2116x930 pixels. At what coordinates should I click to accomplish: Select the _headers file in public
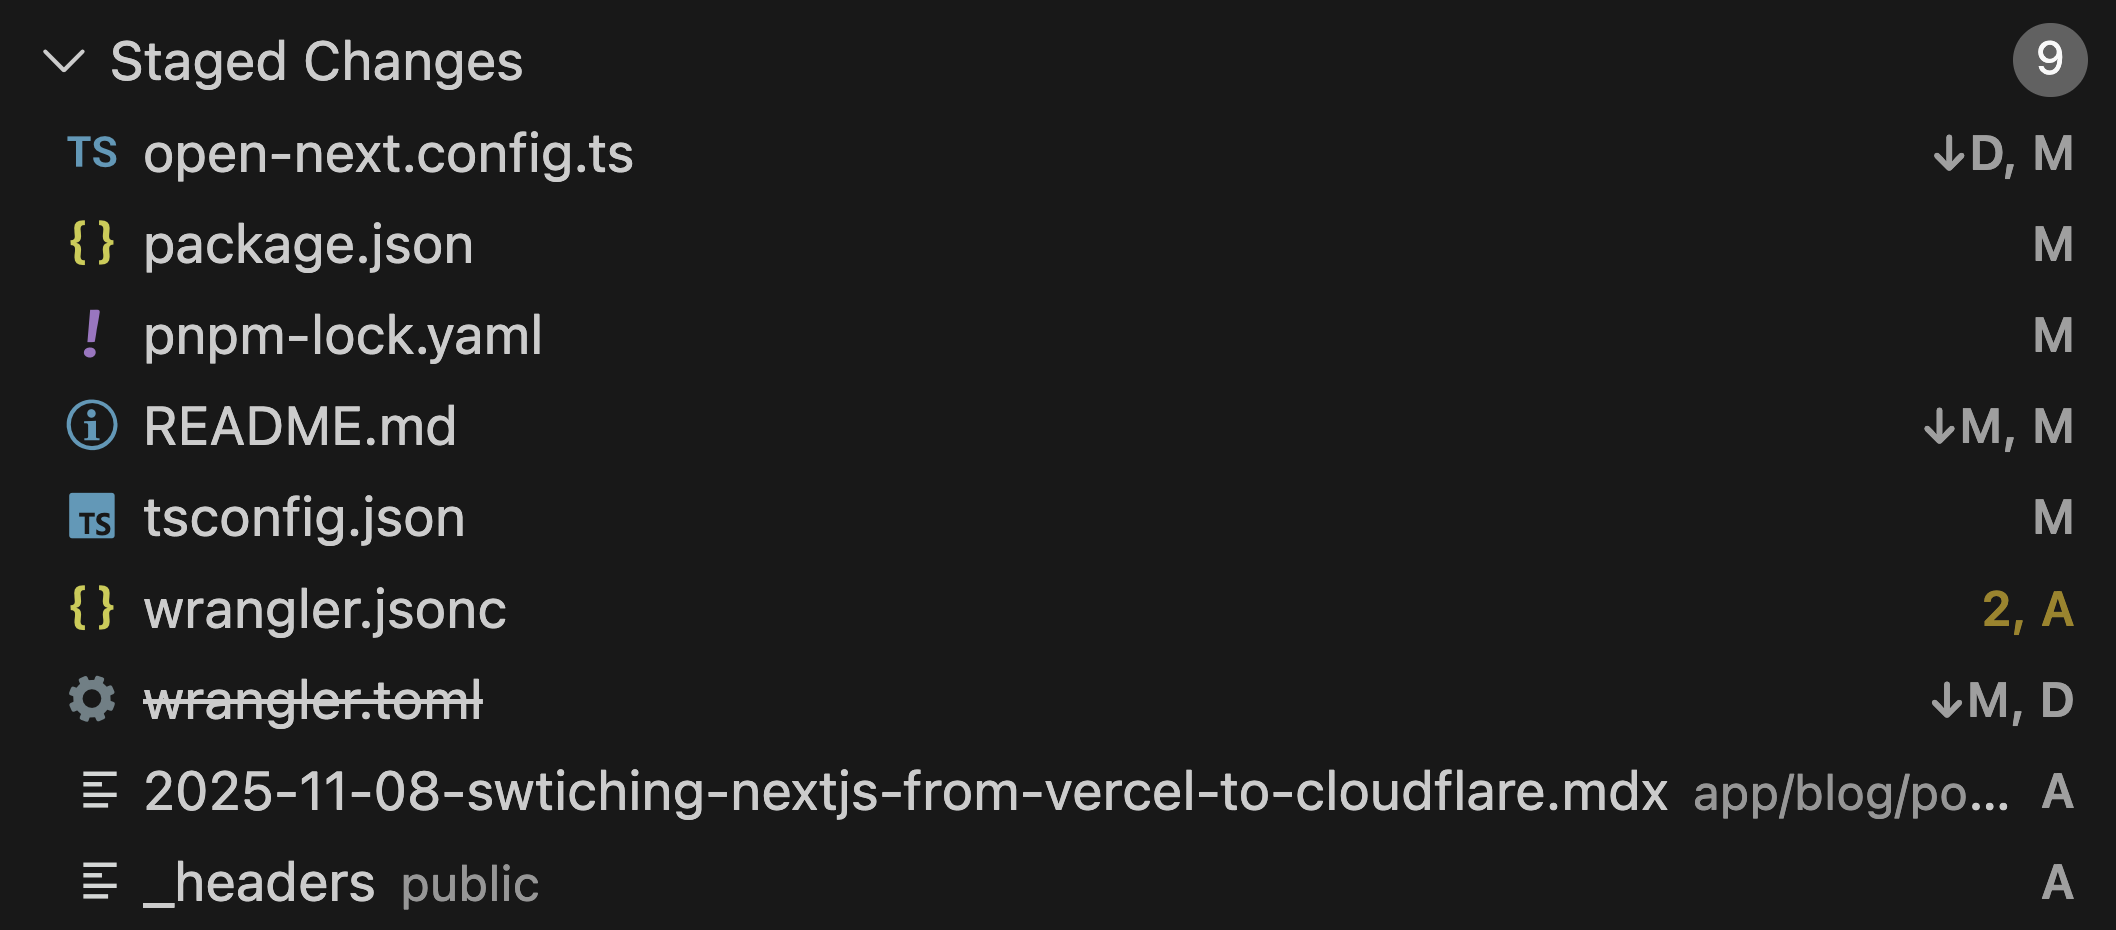259,883
